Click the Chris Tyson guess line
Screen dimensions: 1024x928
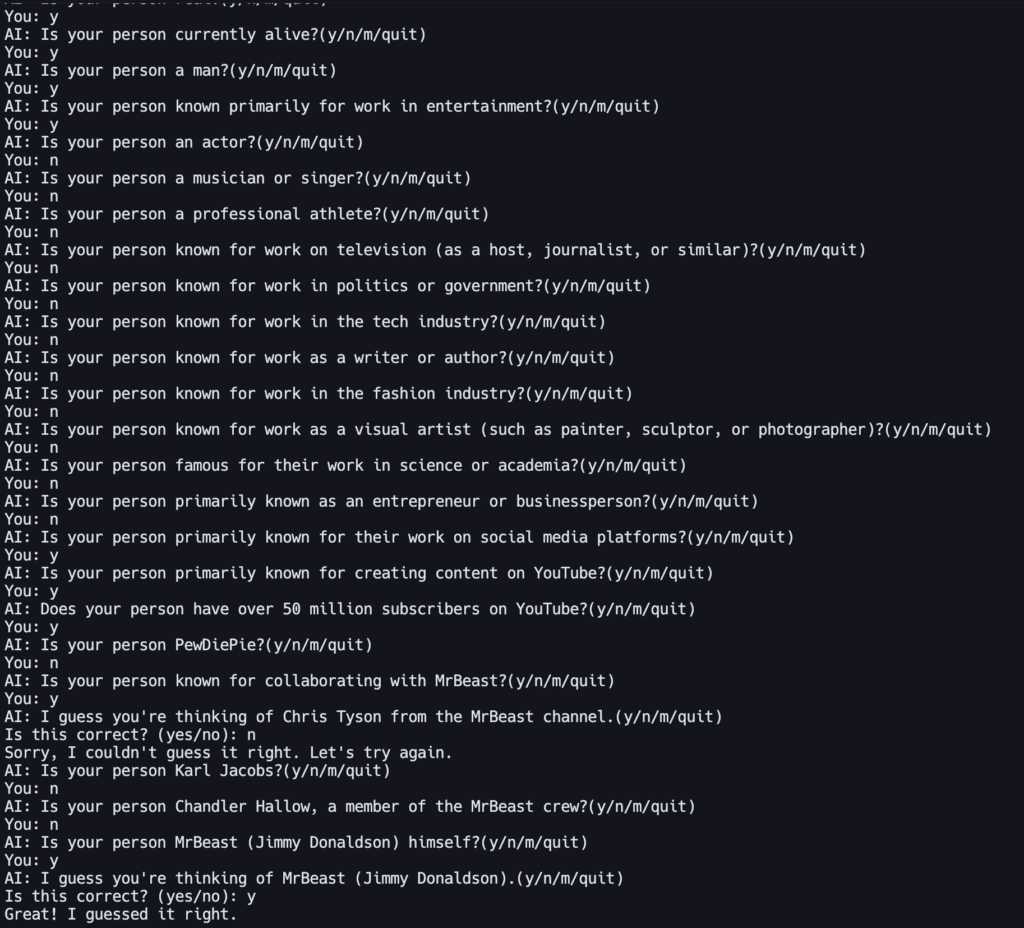pos(363,717)
